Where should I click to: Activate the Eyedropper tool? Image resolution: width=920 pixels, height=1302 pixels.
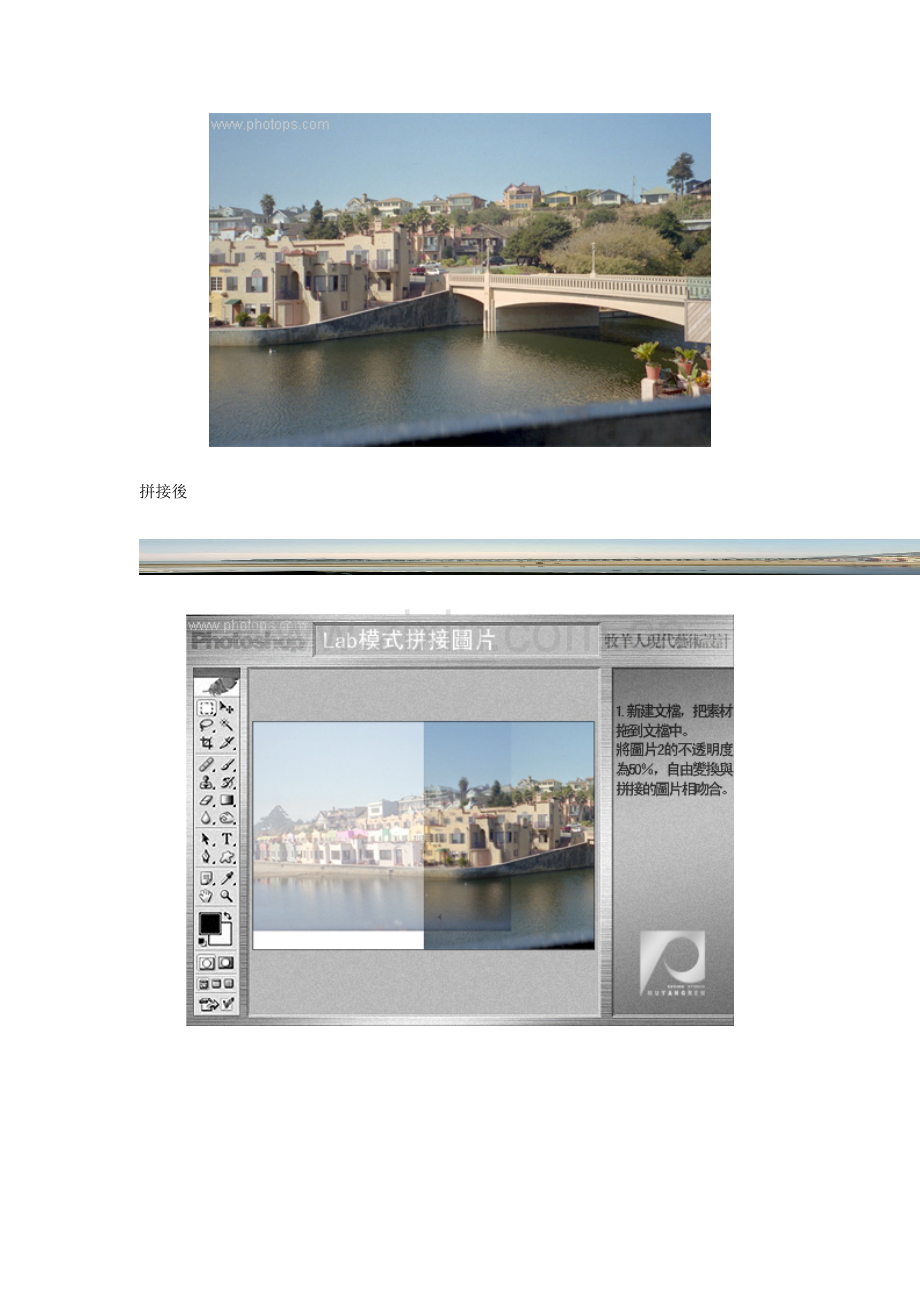(227, 878)
